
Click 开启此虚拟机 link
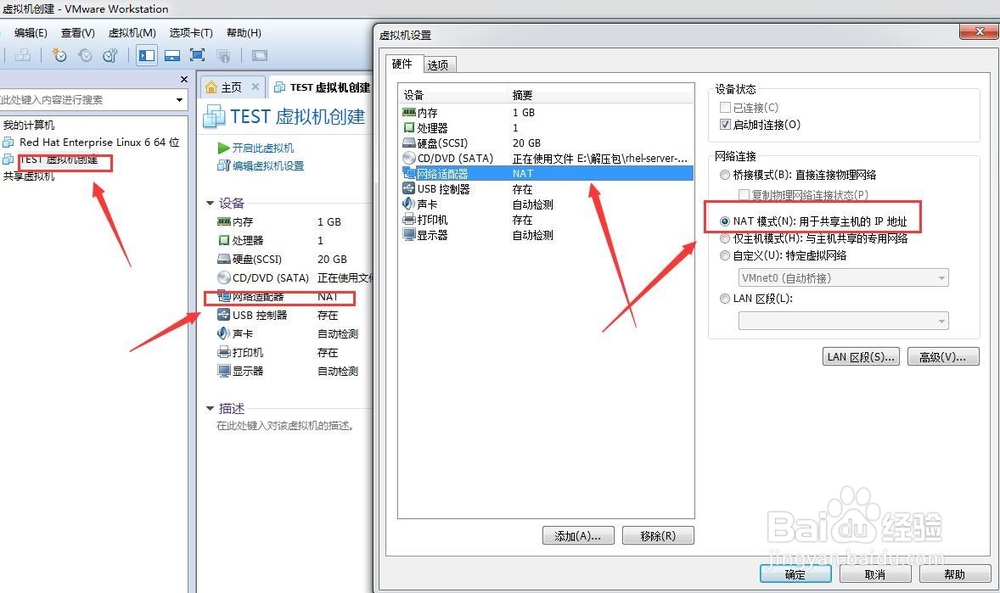[x=263, y=148]
